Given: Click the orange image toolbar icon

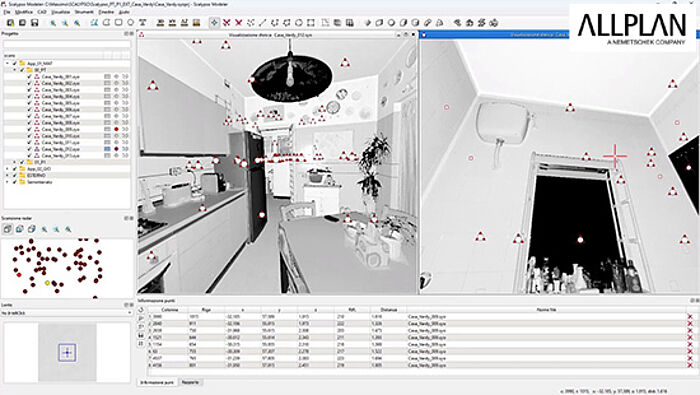Looking at the screenshot, I should pos(196,22).
